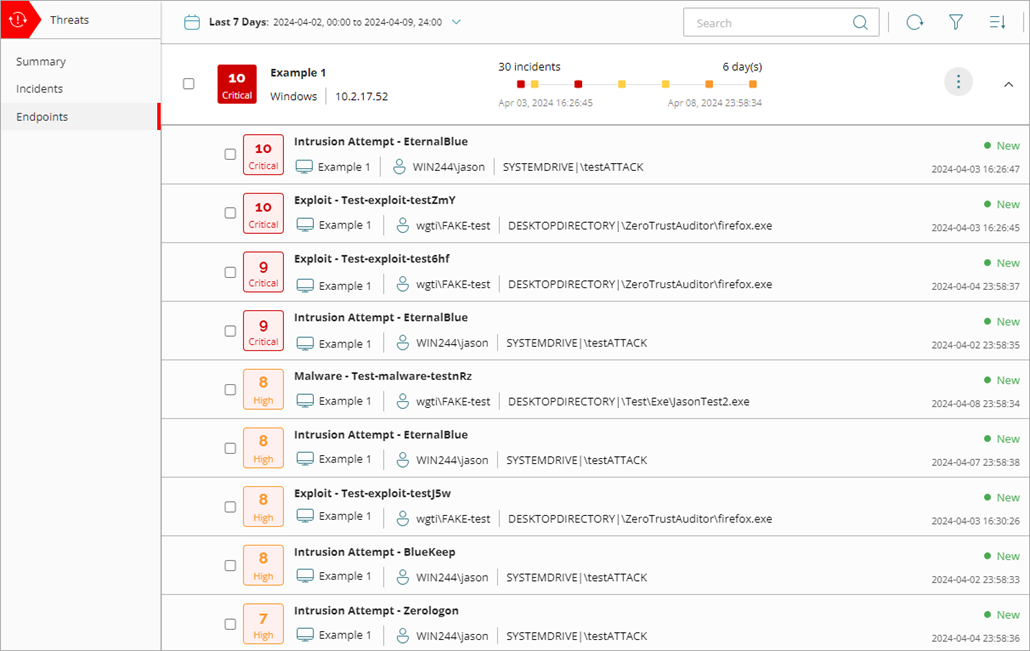The width and height of the screenshot is (1030, 651).
Task: Click the refresh icon to reload threats
Action: pos(914,22)
